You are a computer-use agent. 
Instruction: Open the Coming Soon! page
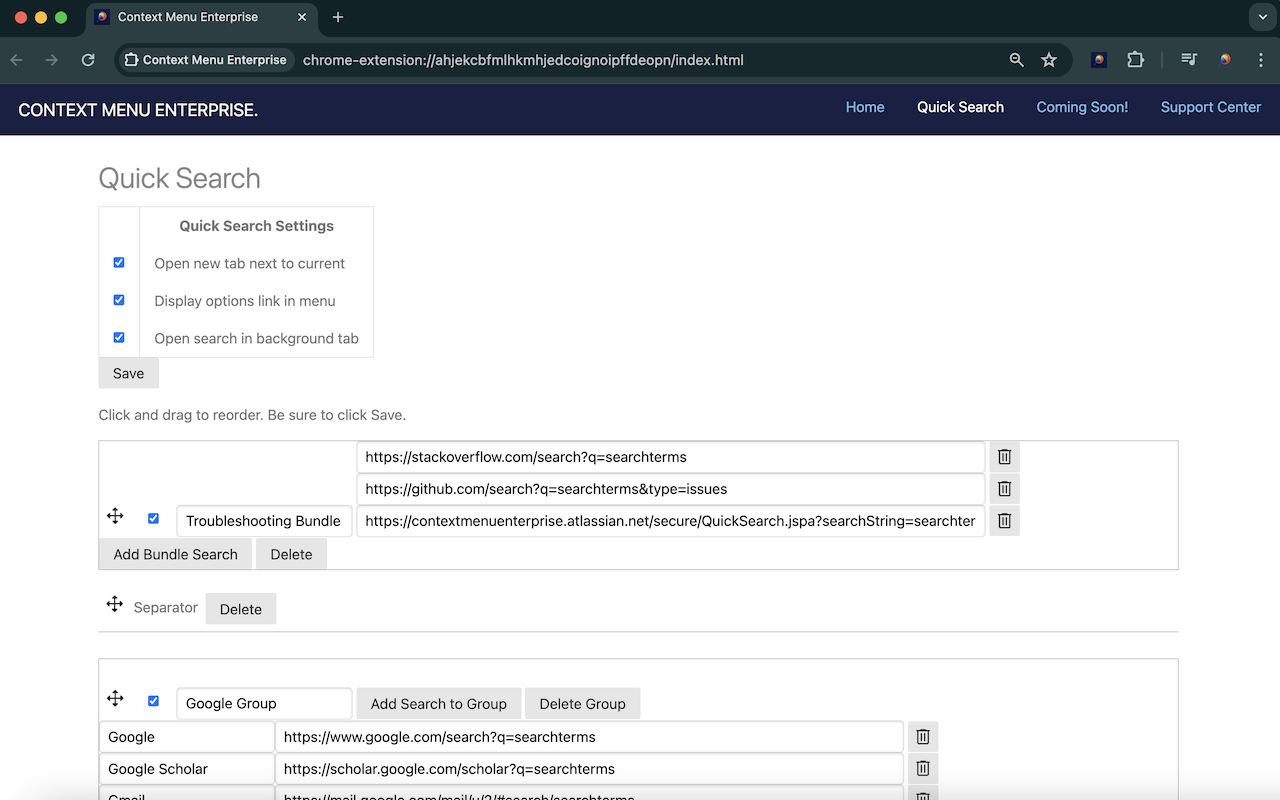(1082, 107)
